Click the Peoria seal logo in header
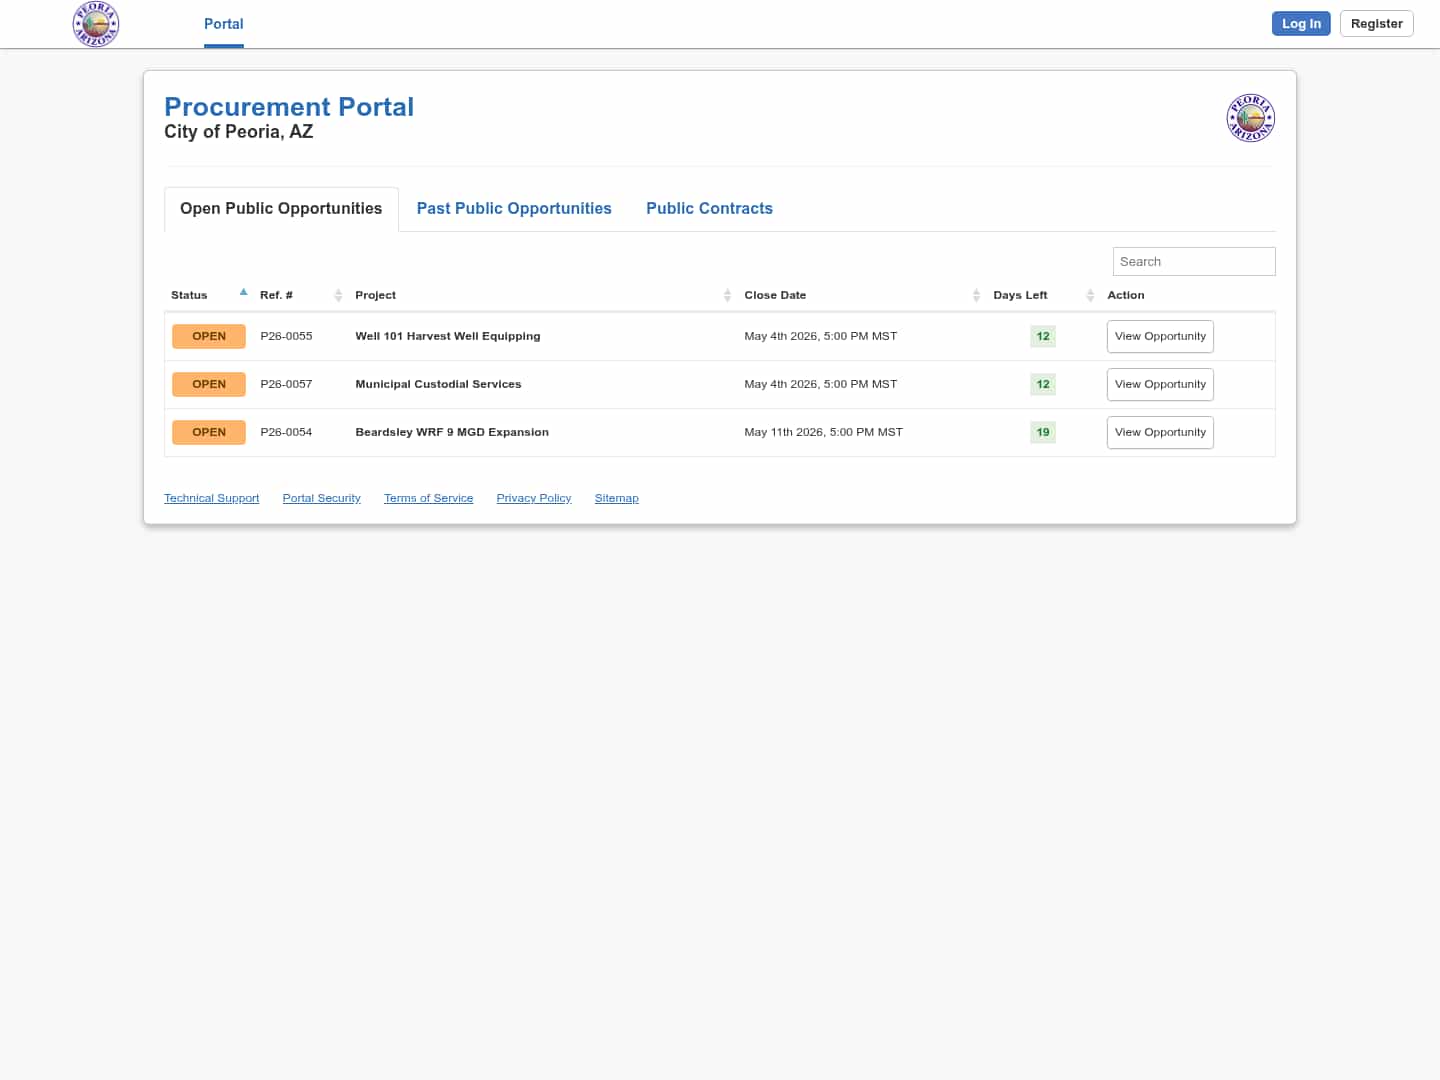This screenshot has height=1080, width=1440. tap(96, 24)
